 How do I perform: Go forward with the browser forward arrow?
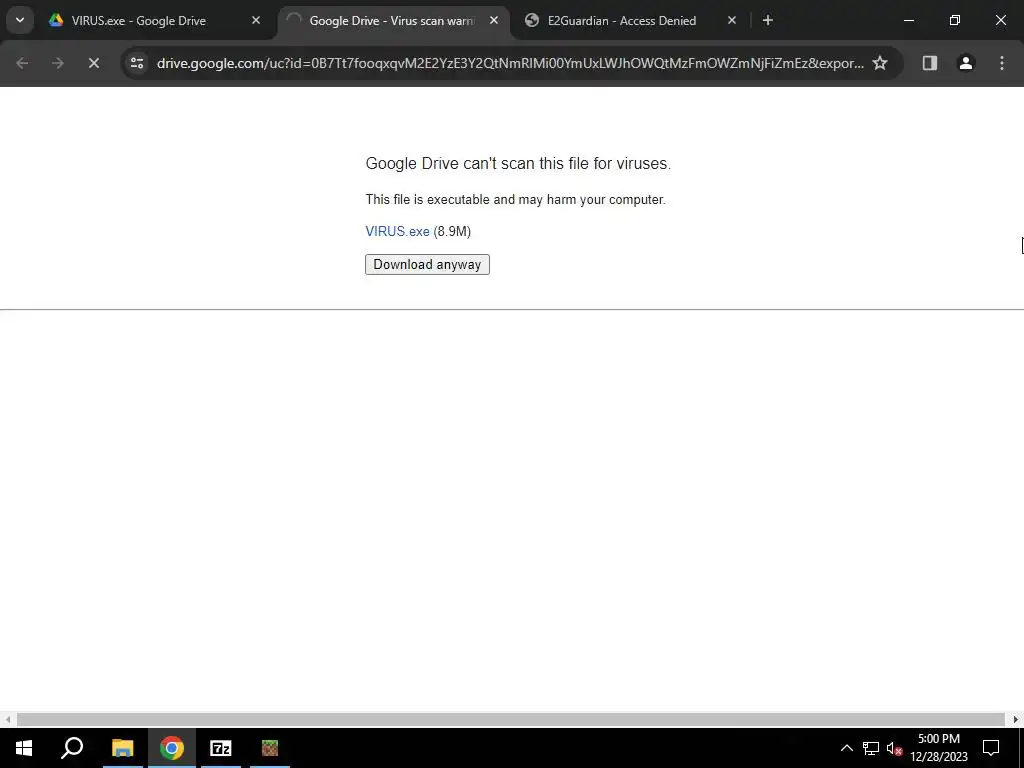tap(57, 63)
